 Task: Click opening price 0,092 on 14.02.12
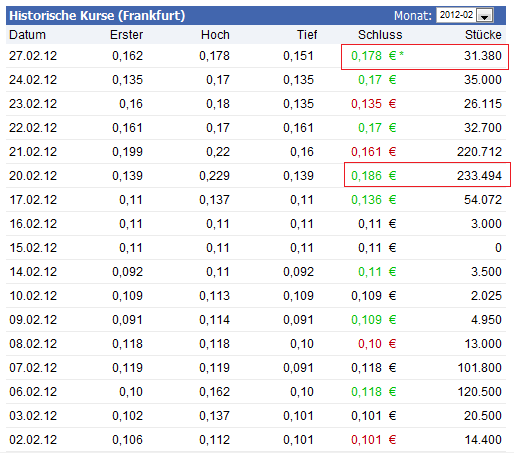(x=127, y=272)
